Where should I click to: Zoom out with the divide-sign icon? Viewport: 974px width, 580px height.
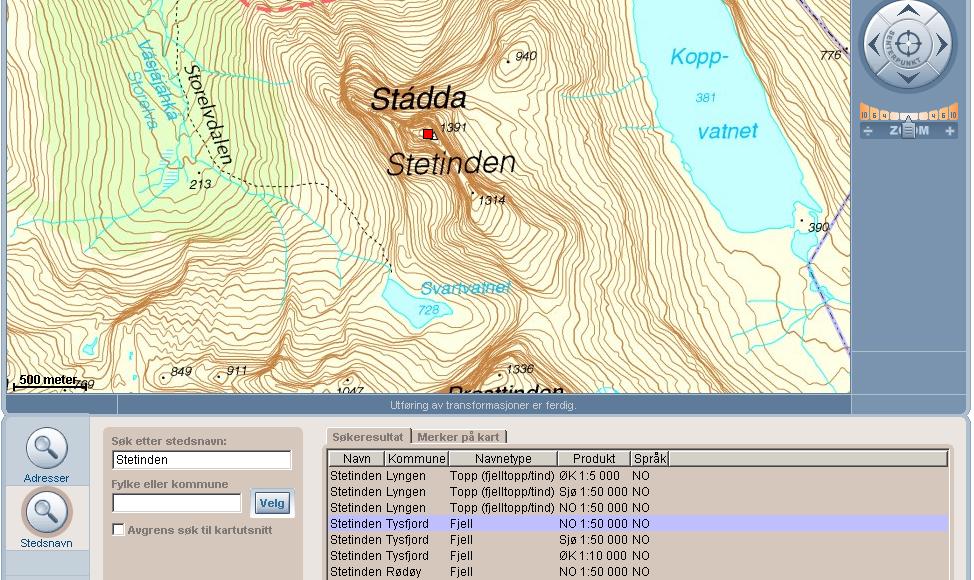pos(867,131)
